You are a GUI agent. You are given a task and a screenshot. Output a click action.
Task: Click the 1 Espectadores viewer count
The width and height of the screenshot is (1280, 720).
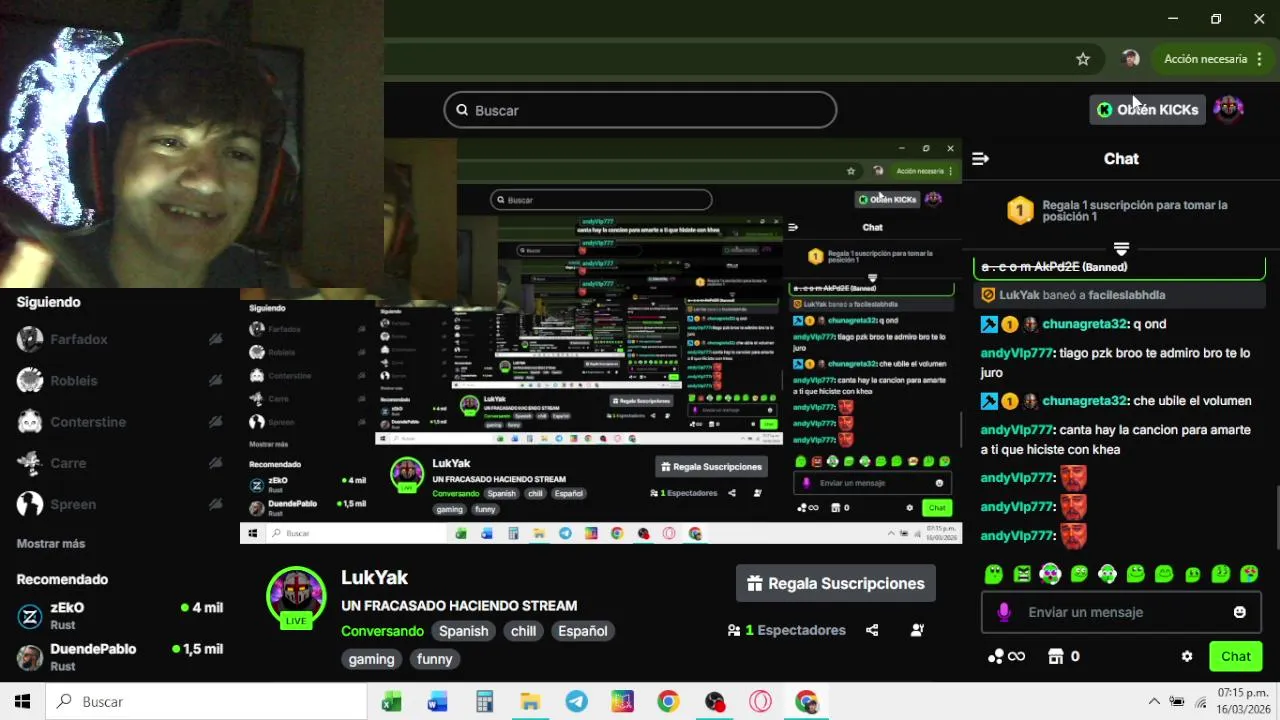coord(787,630)
